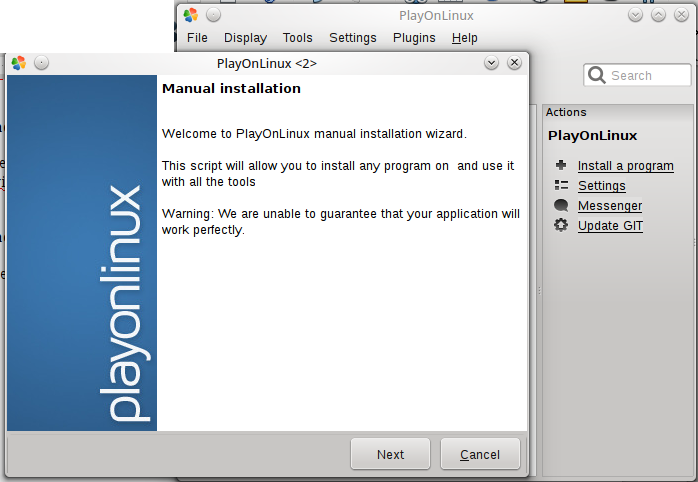Click the plus icon beside Install a program

point(561,165)
